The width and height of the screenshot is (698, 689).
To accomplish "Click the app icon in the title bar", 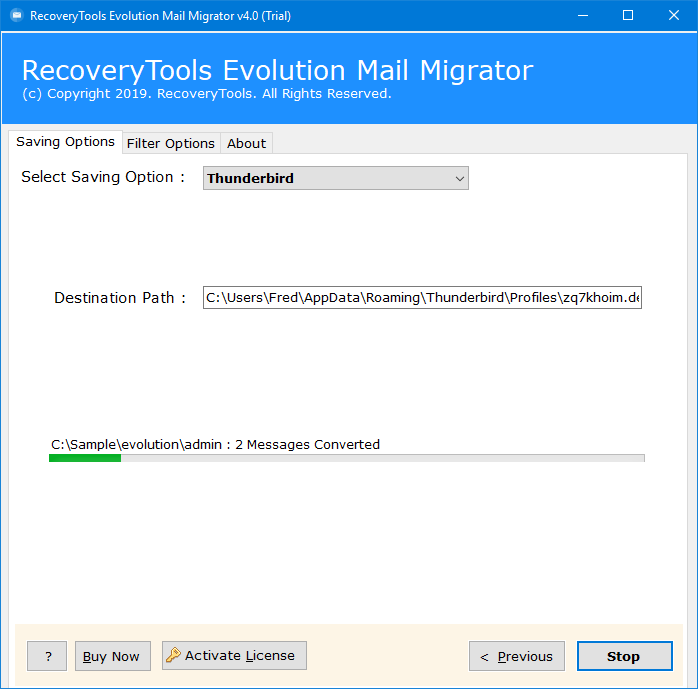I will [x=17, y=16].
